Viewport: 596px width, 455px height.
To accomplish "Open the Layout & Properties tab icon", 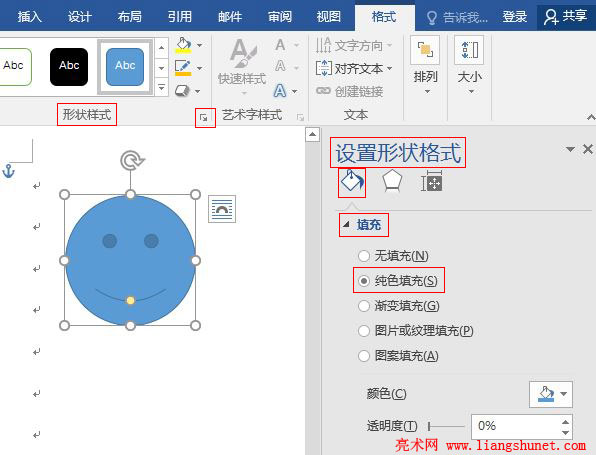I will point(431,182).
